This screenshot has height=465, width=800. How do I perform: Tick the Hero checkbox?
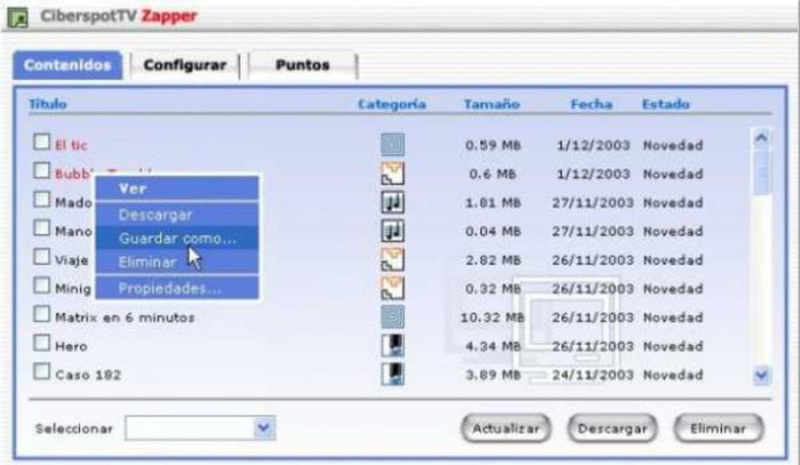(42, 342)
